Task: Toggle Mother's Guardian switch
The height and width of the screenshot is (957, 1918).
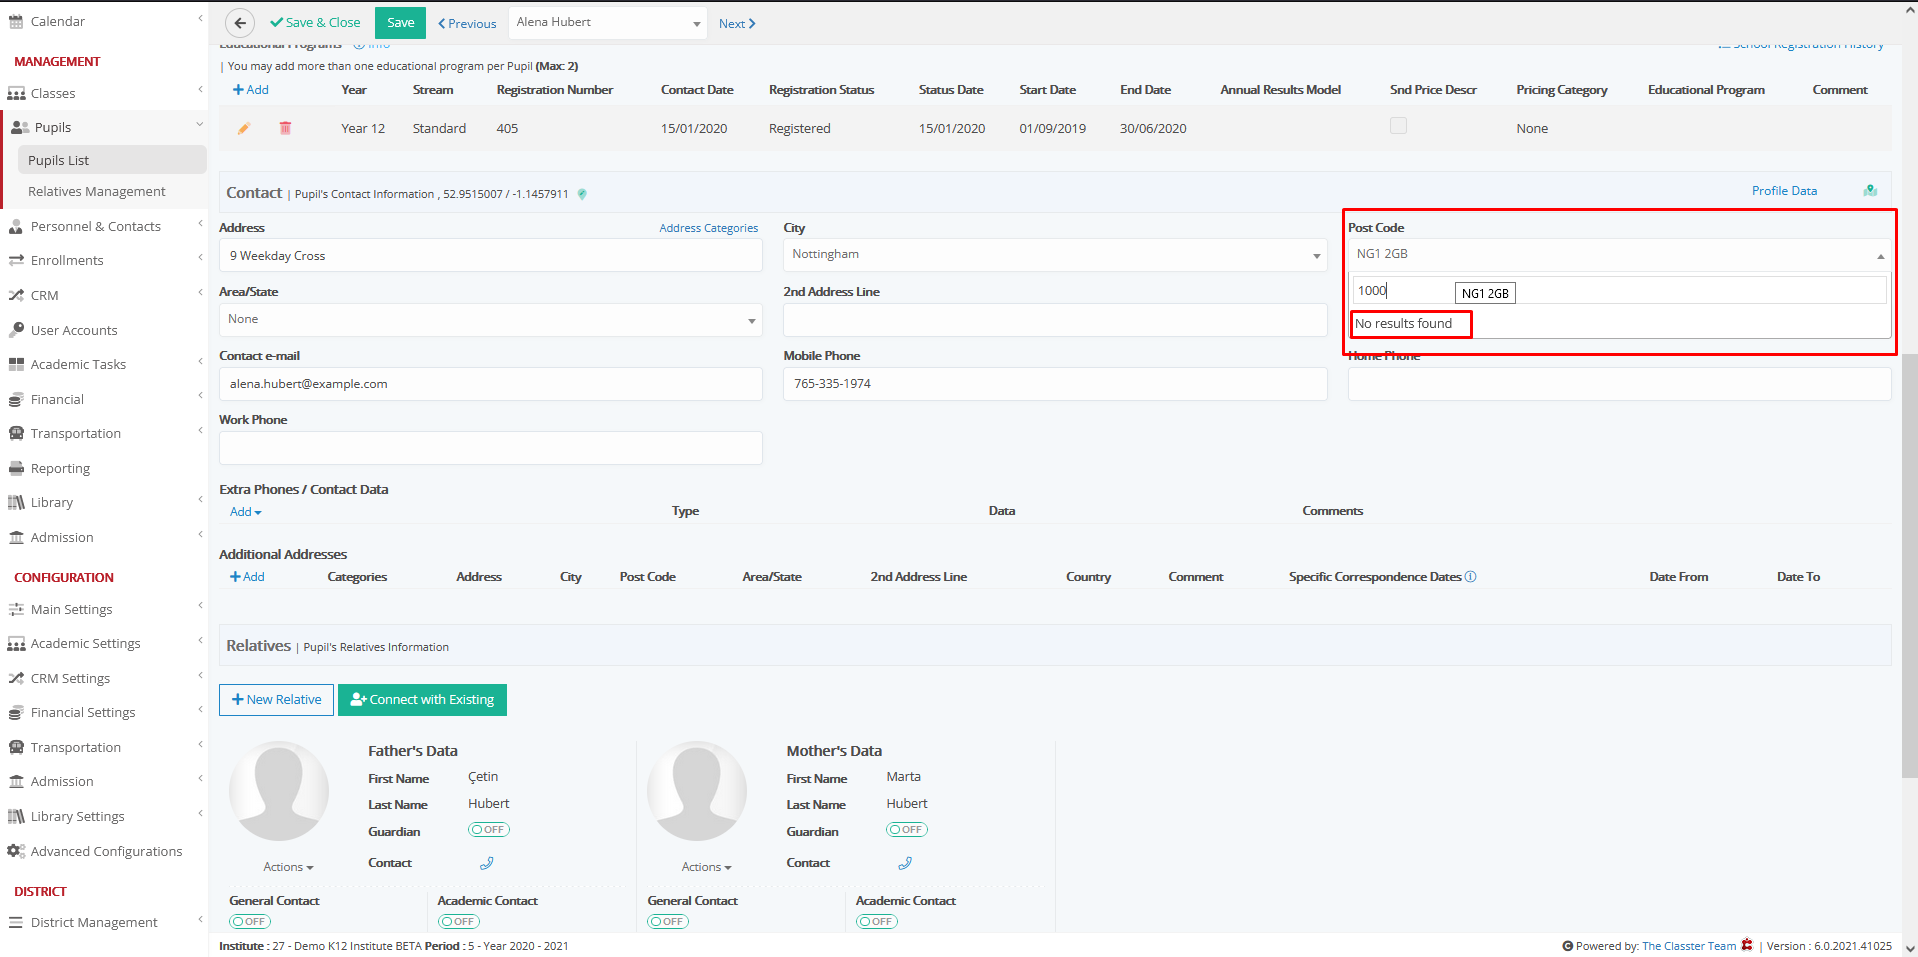Action: pos(907,830)
